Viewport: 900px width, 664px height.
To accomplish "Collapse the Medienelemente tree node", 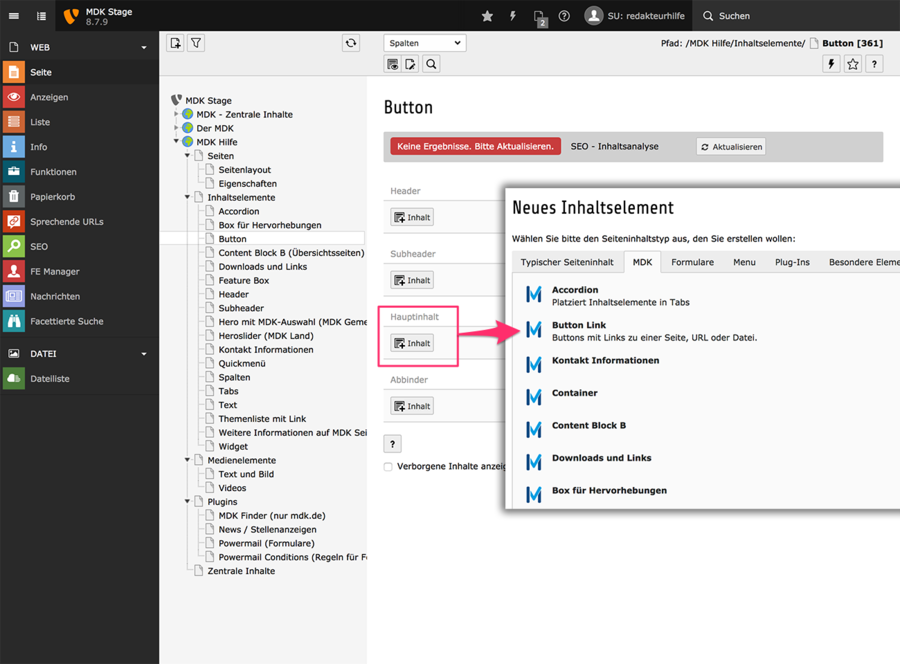I will point(187,460).
